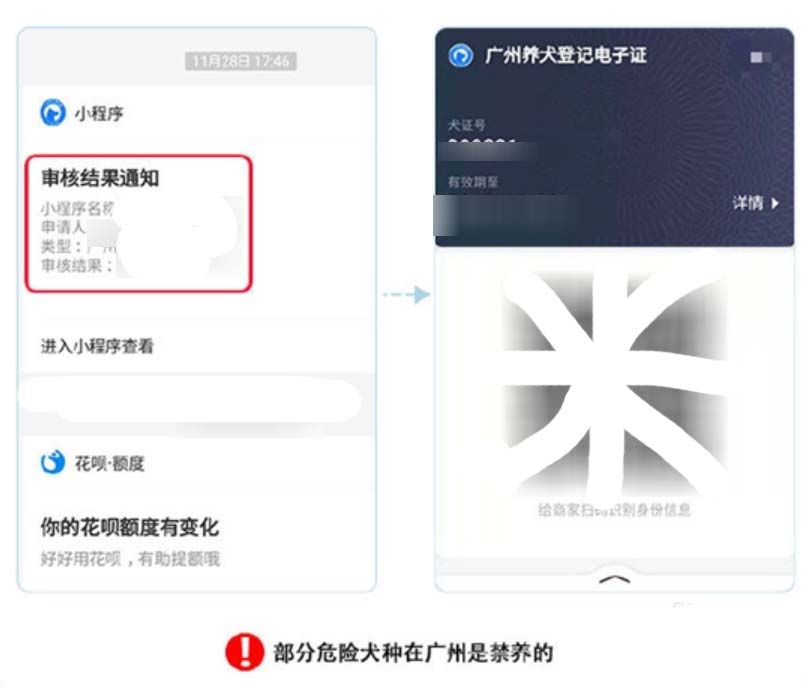Click the blurred QR code image
801x688 pixels.
point(615,383)
